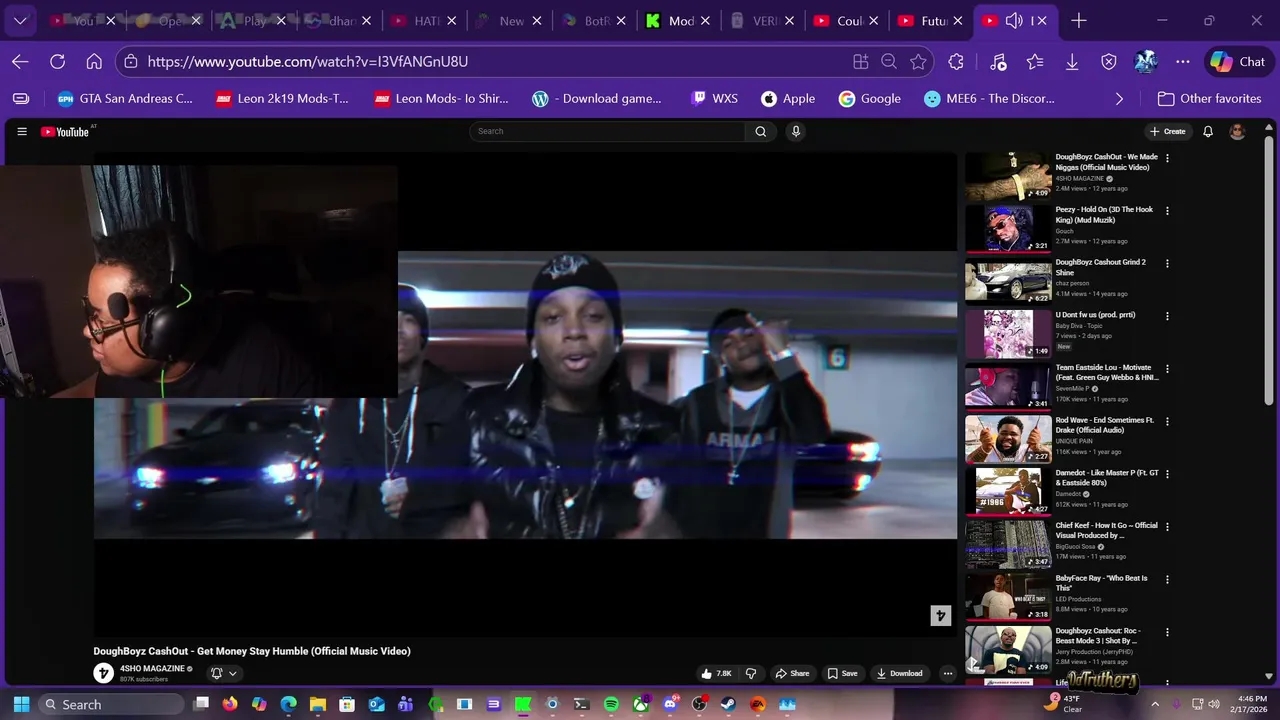Image resolution: width=1280 pixels, height=720 pixels.
Task: Open Leon 2k19 Mods-T... bookmark
Action: (283, 99)
